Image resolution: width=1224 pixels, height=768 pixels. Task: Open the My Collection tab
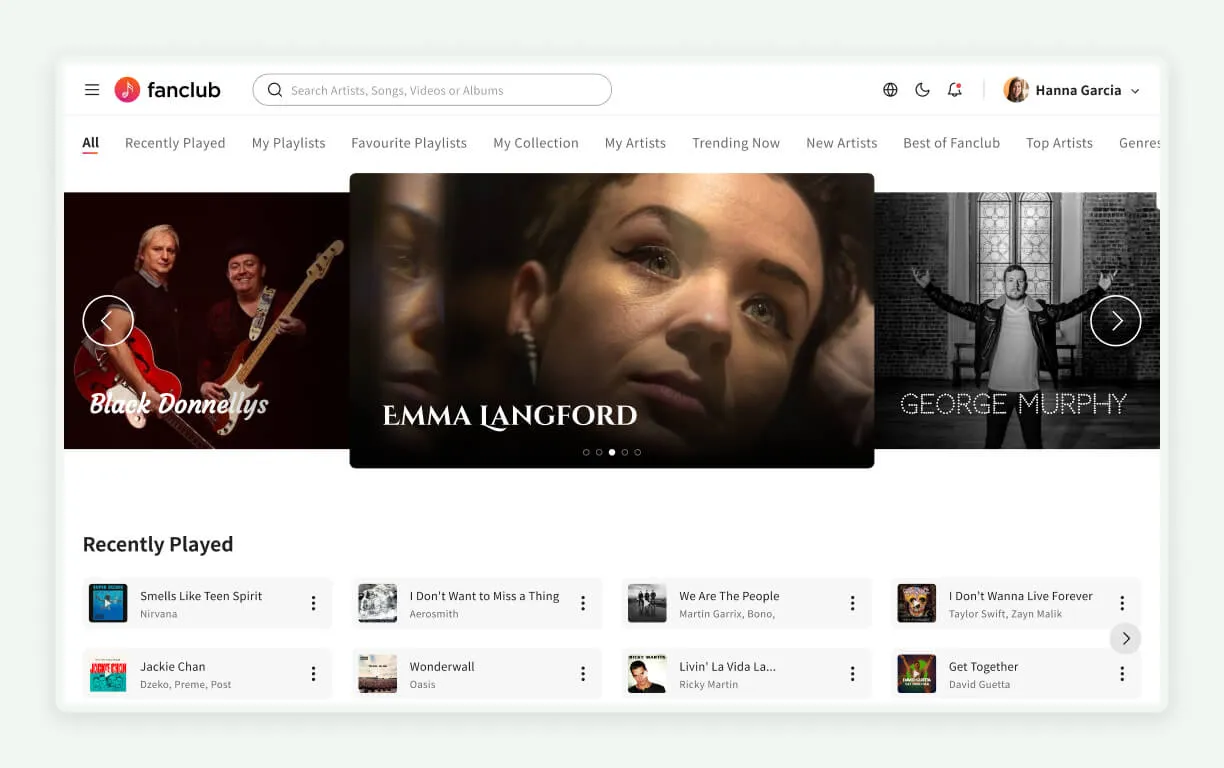[x=536, y=143]
